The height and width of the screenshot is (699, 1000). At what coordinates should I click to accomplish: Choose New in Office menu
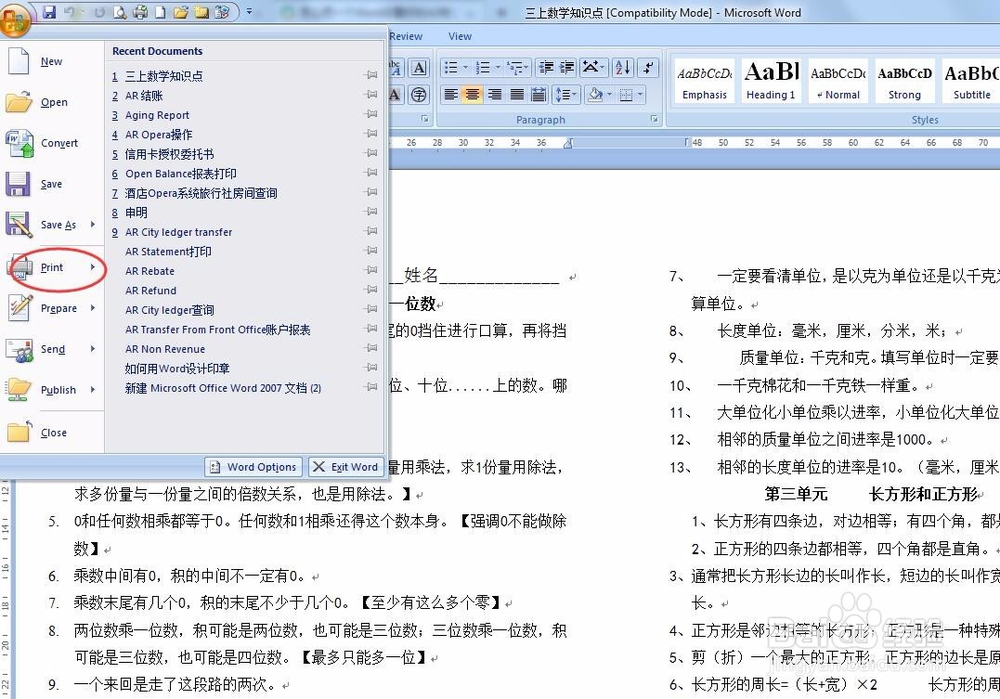(51, 61)
